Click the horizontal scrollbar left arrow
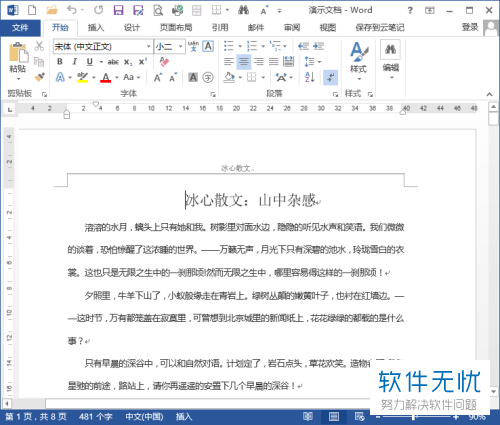Image resolution: width=500 pixels, height=425 pixels. tap(6, 403)
